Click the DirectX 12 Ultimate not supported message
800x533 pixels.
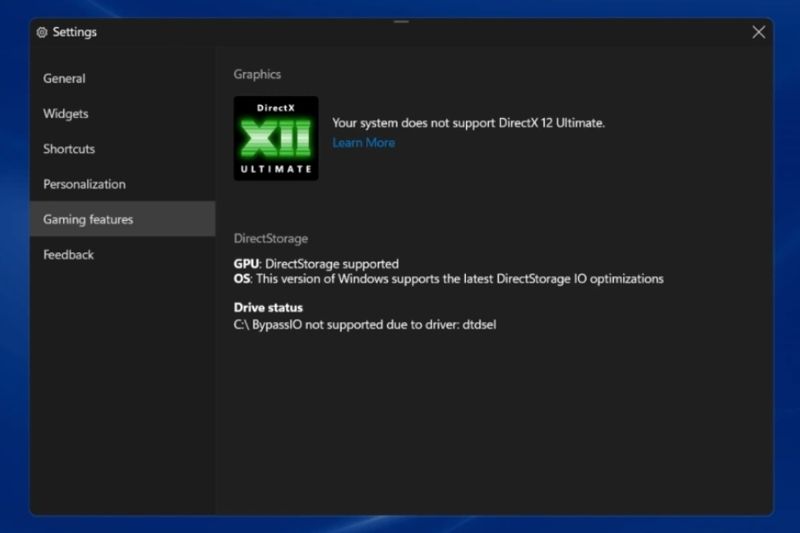point(468,123)
